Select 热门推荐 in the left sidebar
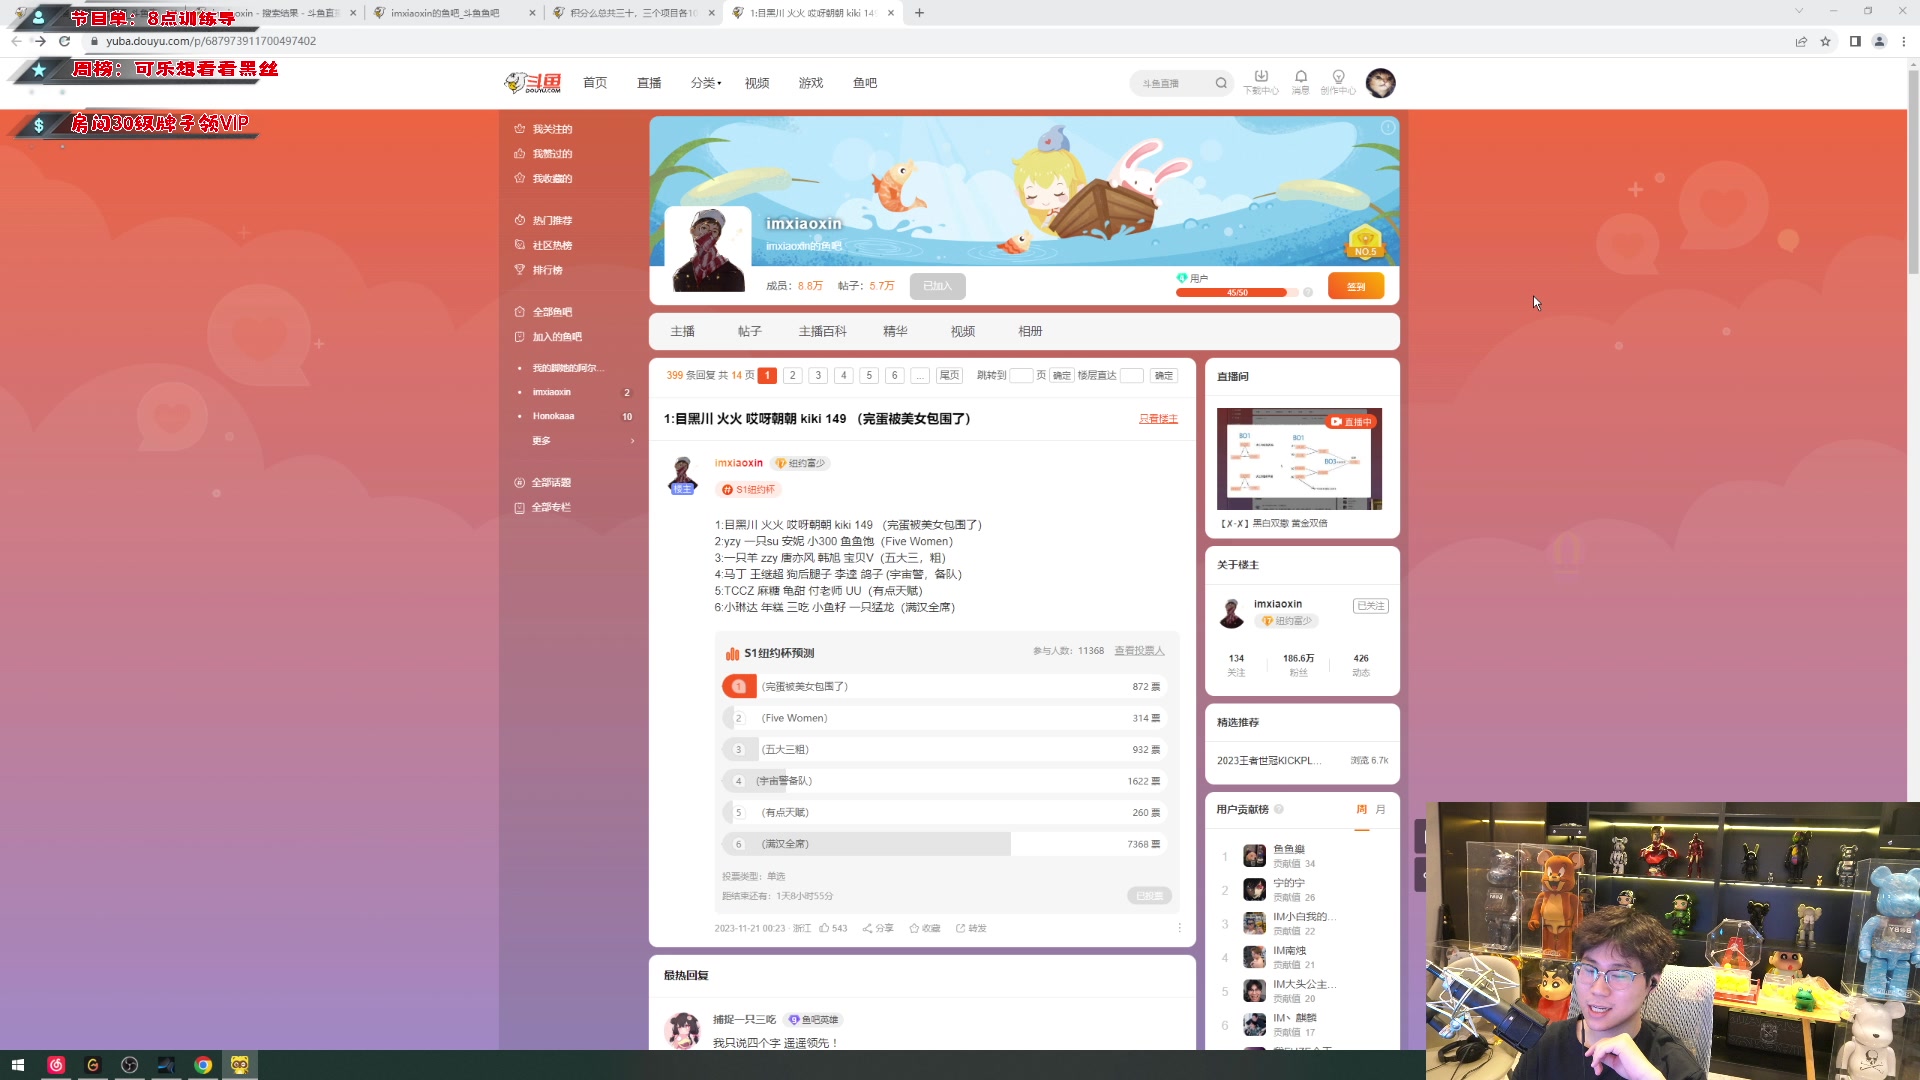Screen dimensions: 1920x1080 point(551,220)
